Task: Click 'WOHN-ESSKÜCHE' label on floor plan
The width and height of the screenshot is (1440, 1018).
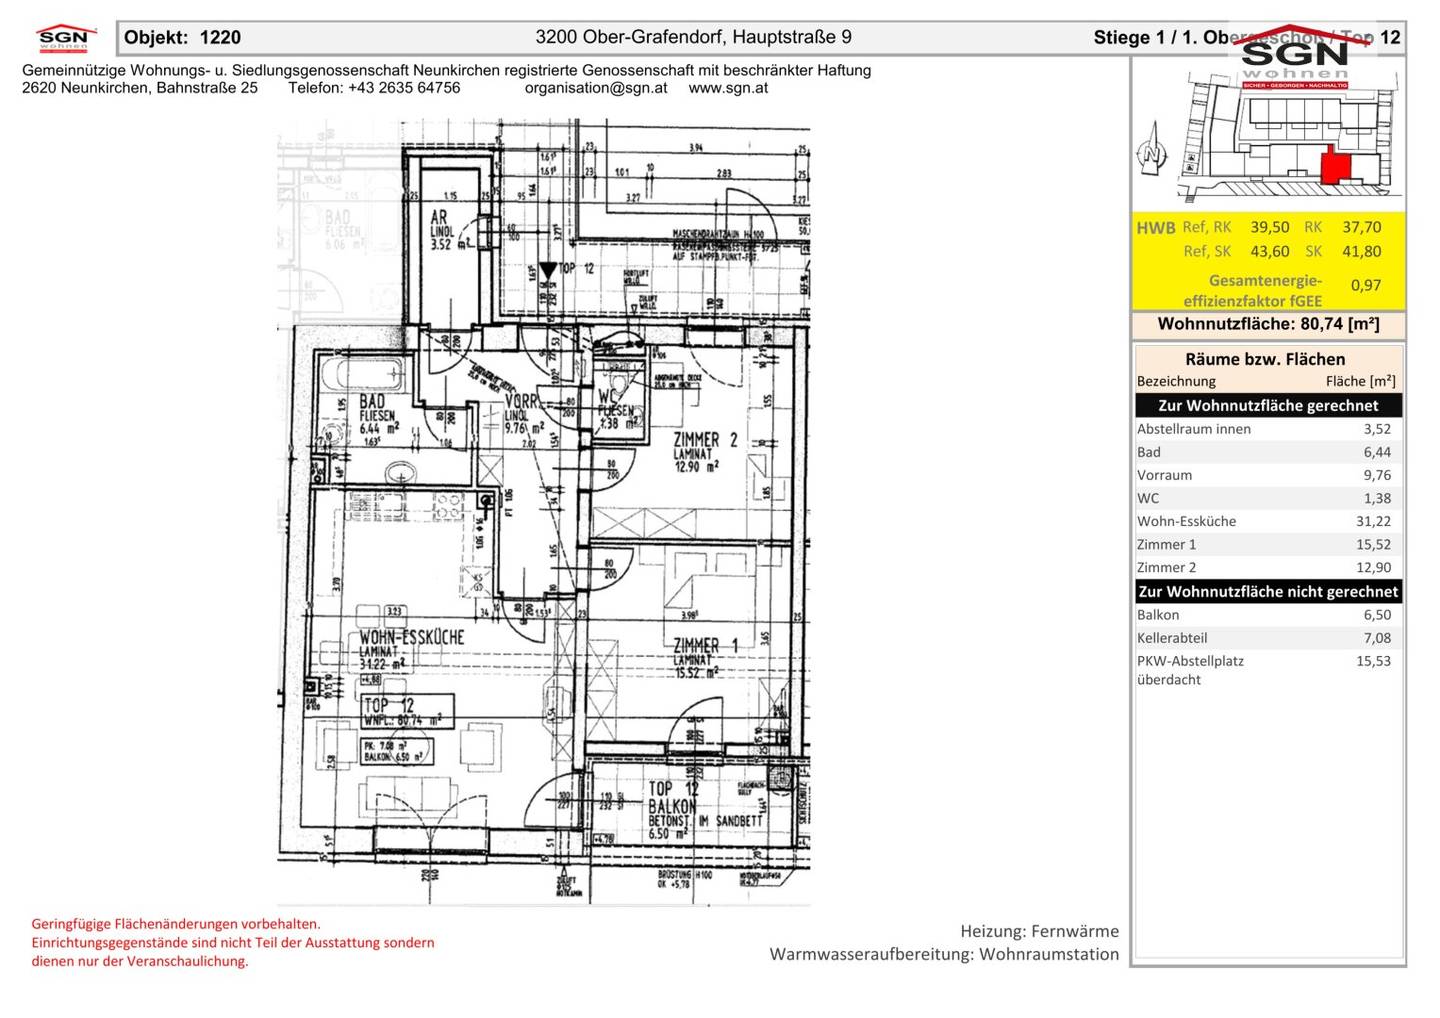Action: [x=411, y=637]
